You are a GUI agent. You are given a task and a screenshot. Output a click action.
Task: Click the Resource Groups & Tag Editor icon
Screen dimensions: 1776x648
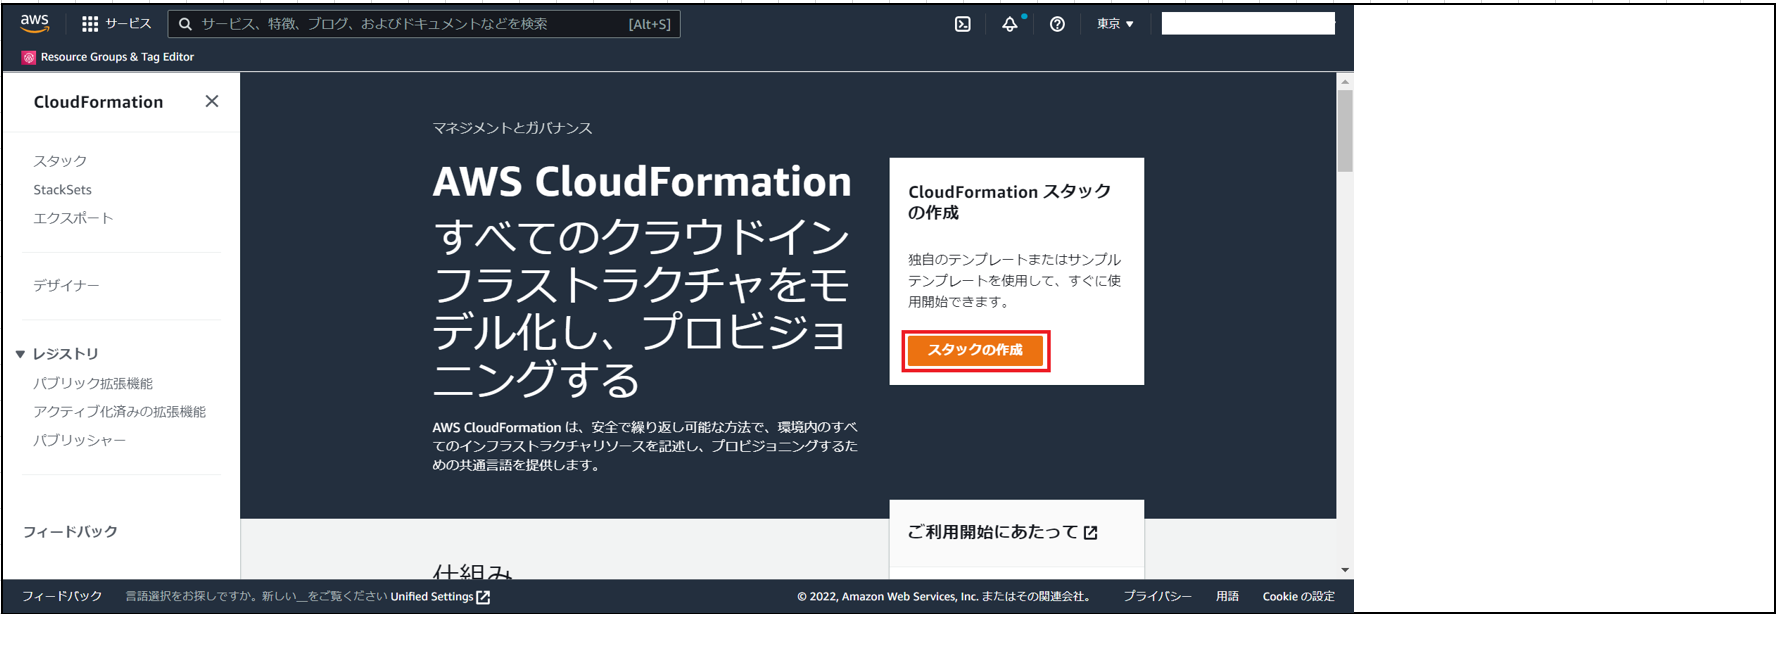29,57
